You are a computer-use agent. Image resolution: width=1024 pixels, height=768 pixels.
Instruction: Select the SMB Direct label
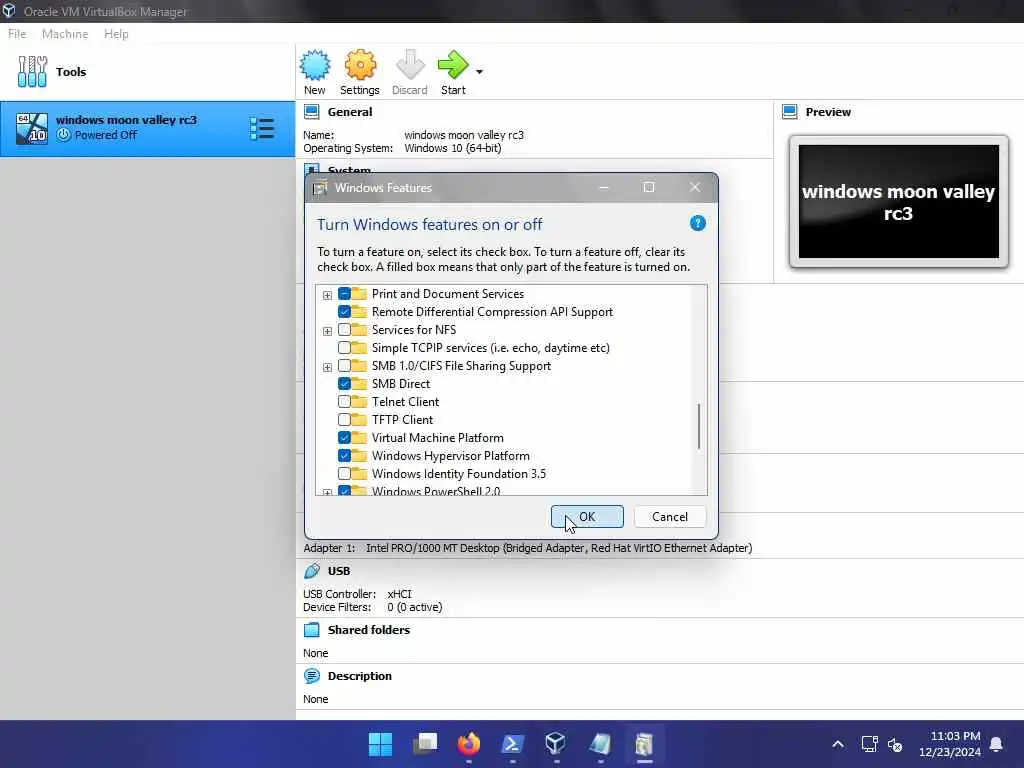coord(401,384)
